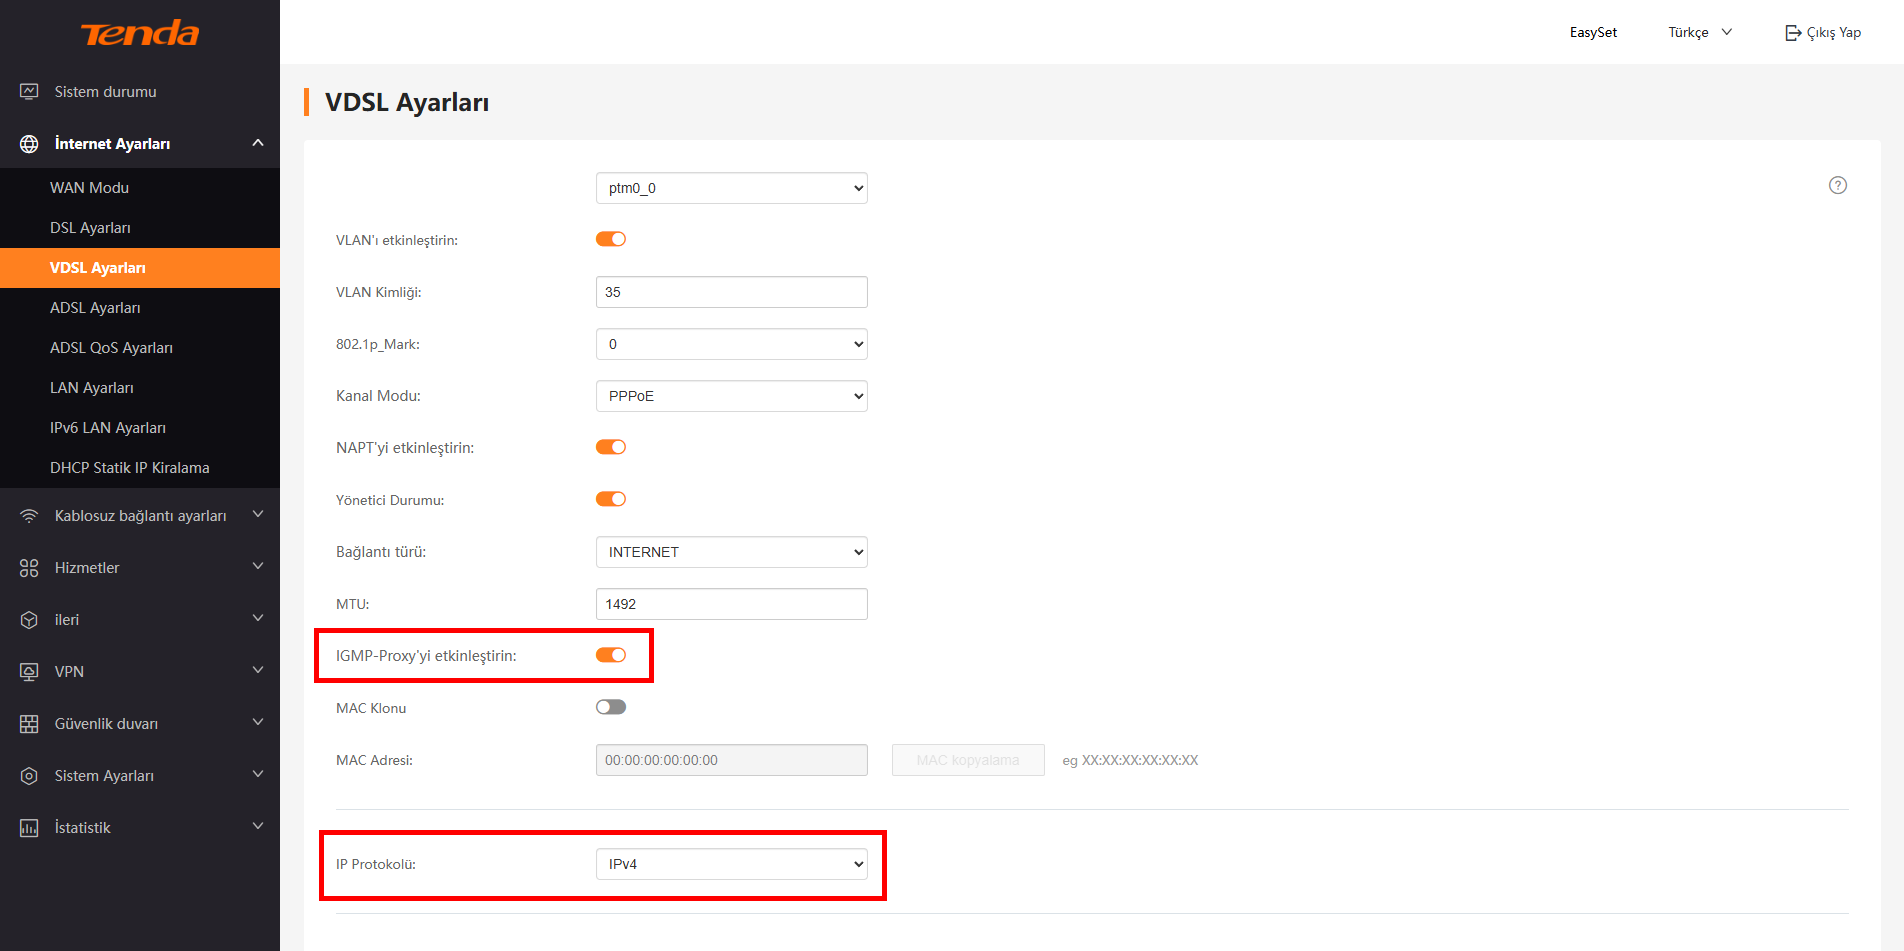Click Çıkış Yap to log out

click(1822, 33)
